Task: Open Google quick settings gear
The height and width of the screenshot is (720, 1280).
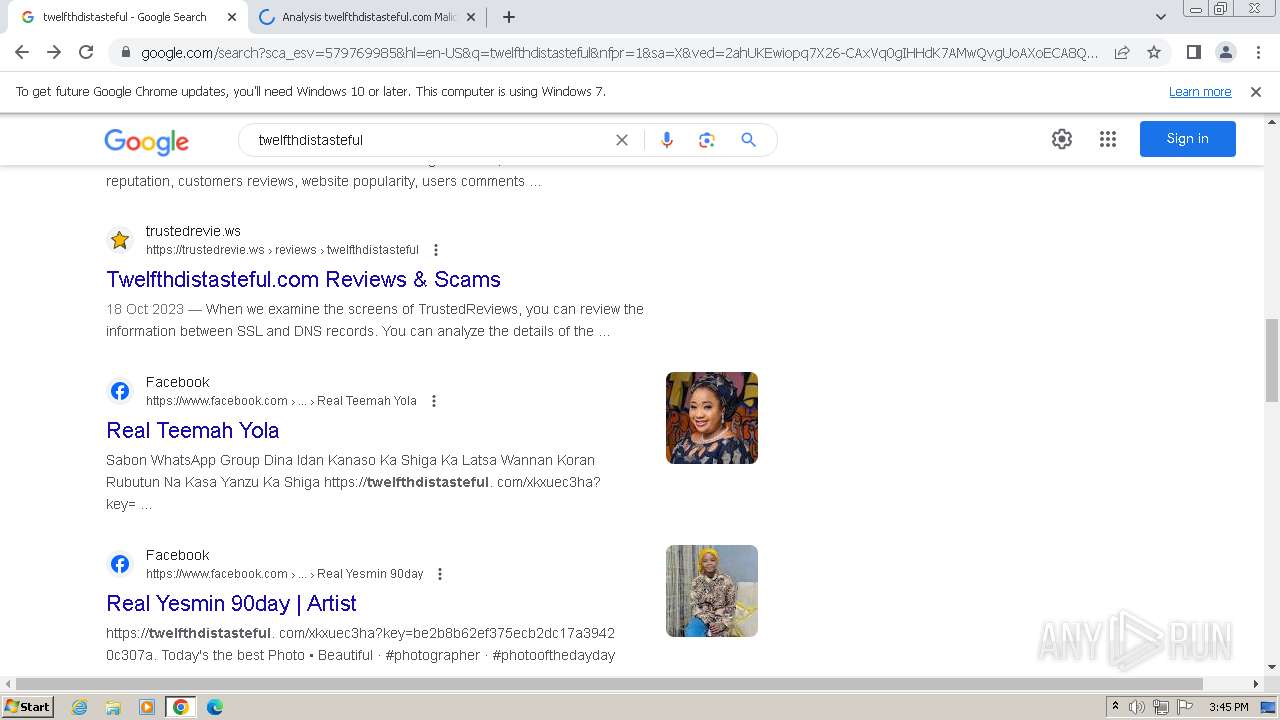Action: [1062, 139]
